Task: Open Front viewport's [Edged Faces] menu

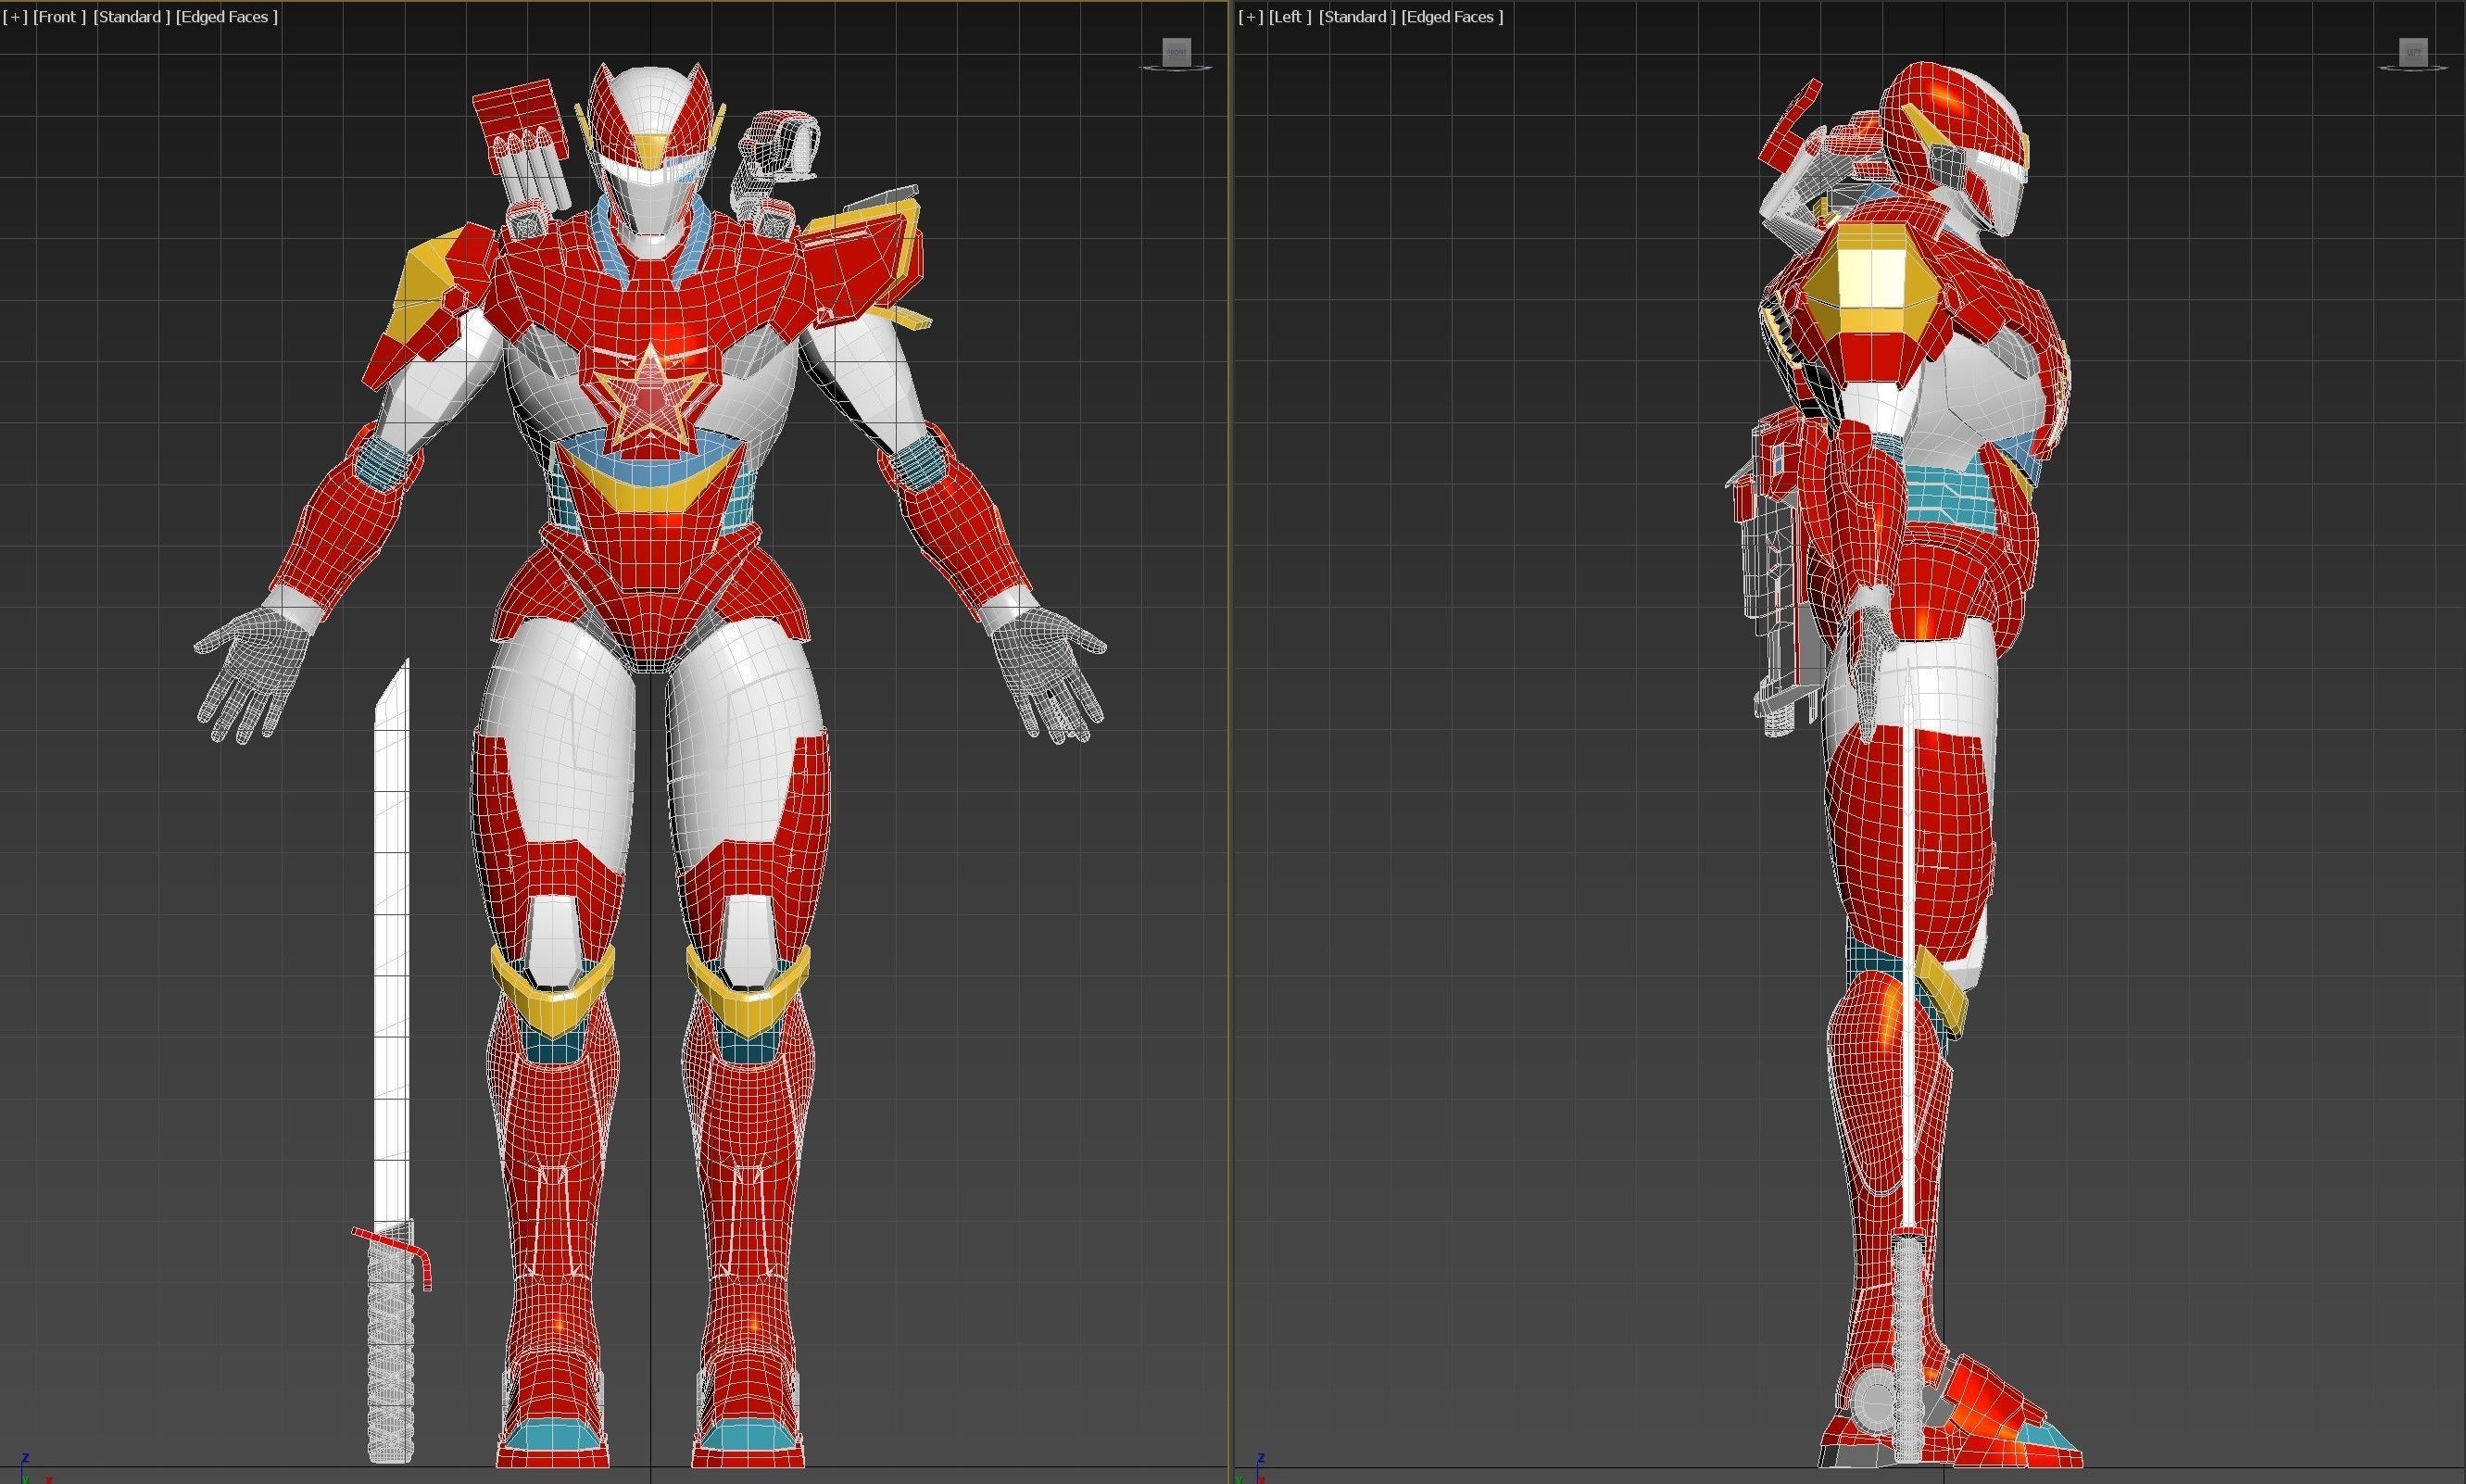Action: point(227,17)
